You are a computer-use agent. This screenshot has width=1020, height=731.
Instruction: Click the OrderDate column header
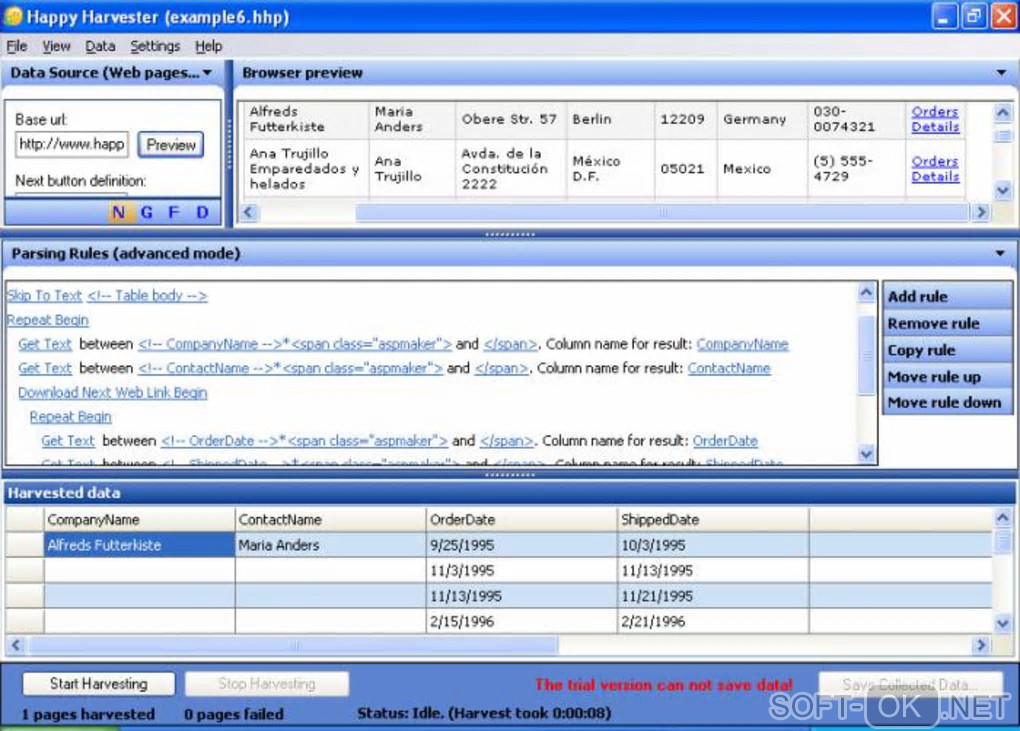click(x=521, y=520)
